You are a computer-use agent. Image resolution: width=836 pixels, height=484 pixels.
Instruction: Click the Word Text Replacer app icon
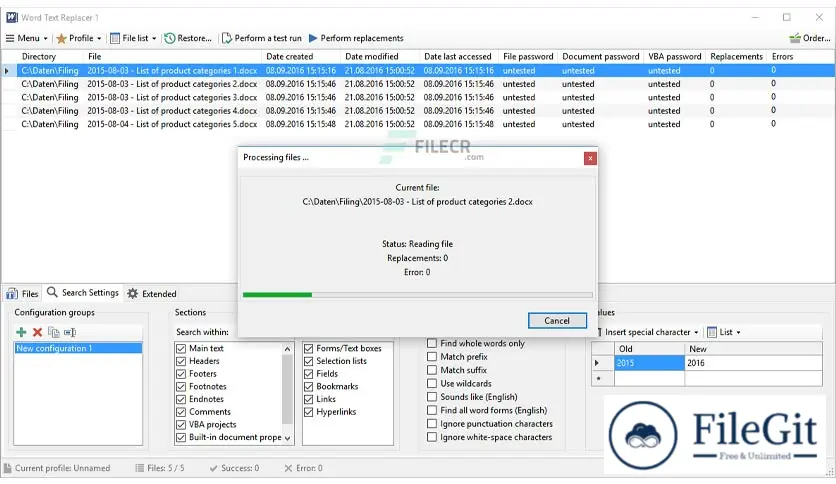tap(12, 17)
